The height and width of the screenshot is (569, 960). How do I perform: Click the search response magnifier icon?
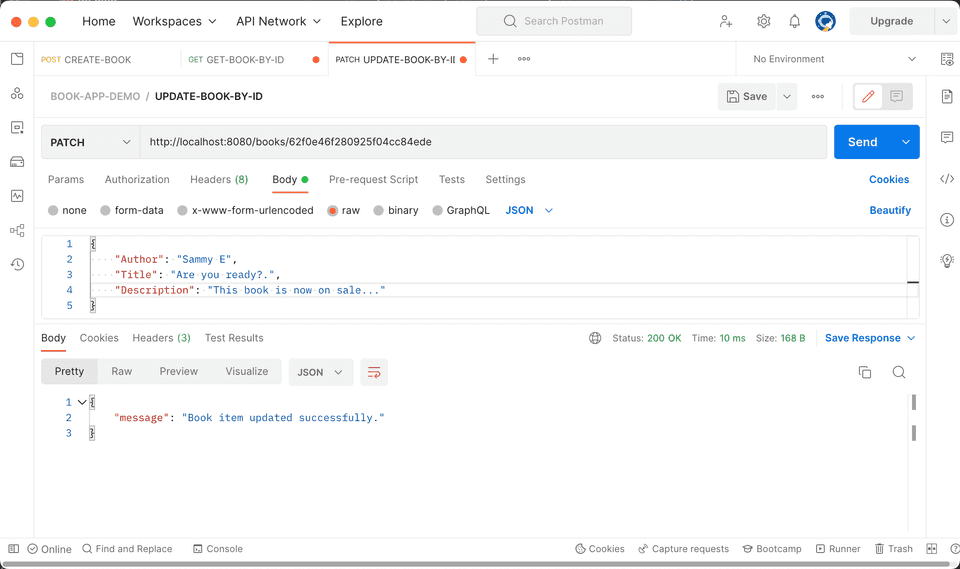899,372
